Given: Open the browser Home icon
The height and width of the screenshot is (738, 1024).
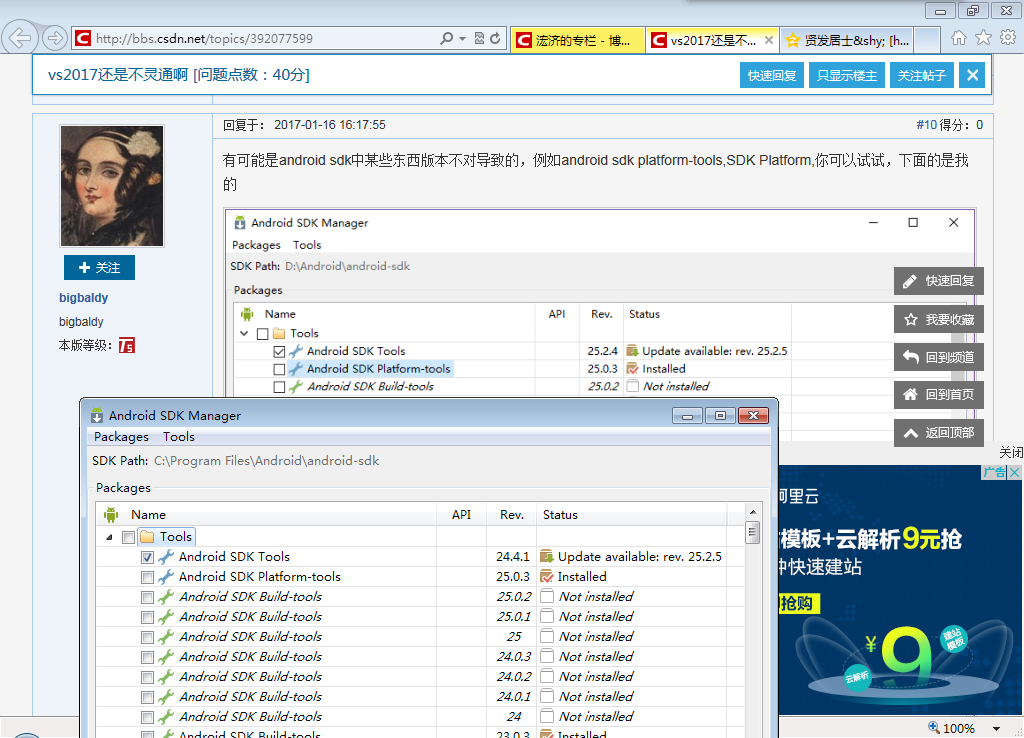Looking at the screenshot, I should tap(959, 38).
